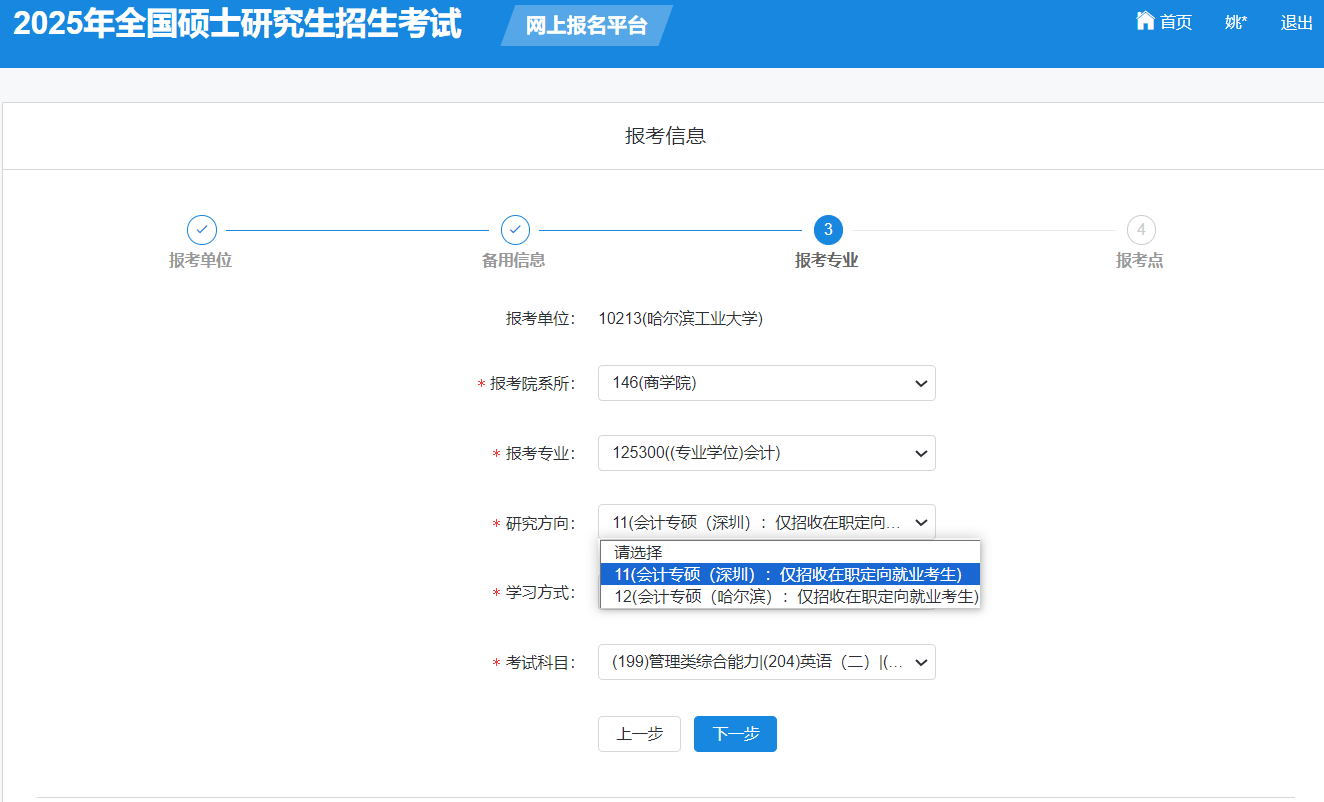Click the step 3 circle for 报考专业
Image resolution: width=1324 pixels, height=802 pixels.
point(828,230)
